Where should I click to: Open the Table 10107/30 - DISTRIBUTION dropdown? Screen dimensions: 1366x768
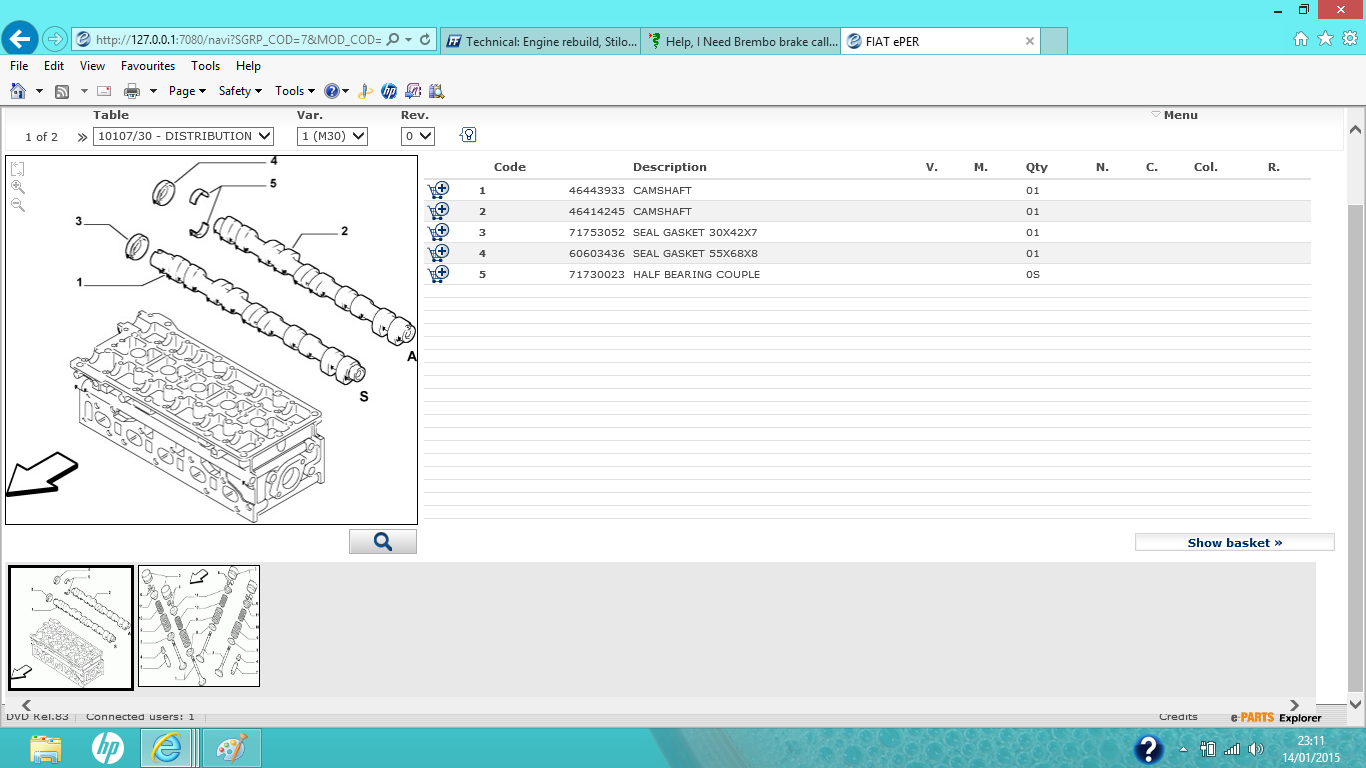click(183, 136)
